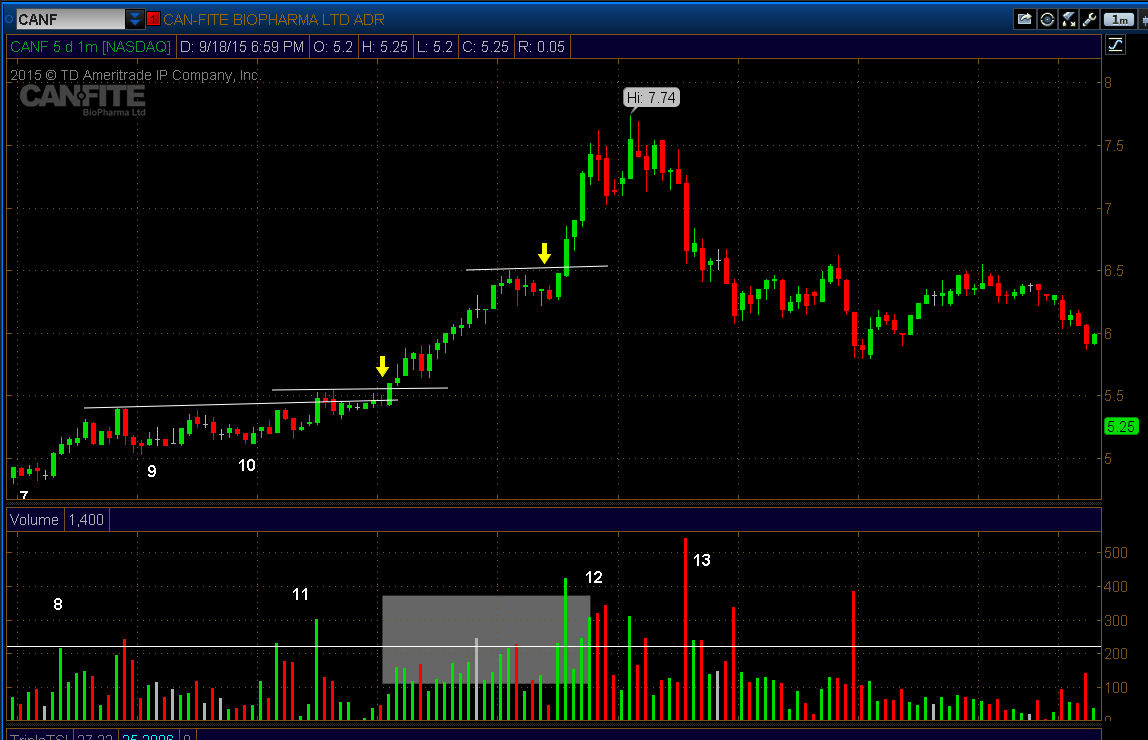Image resolution: width=1148 pixels, height=740 pixels.
Task: Click the O: 5.2 open value
Action: tap(333, 47)
